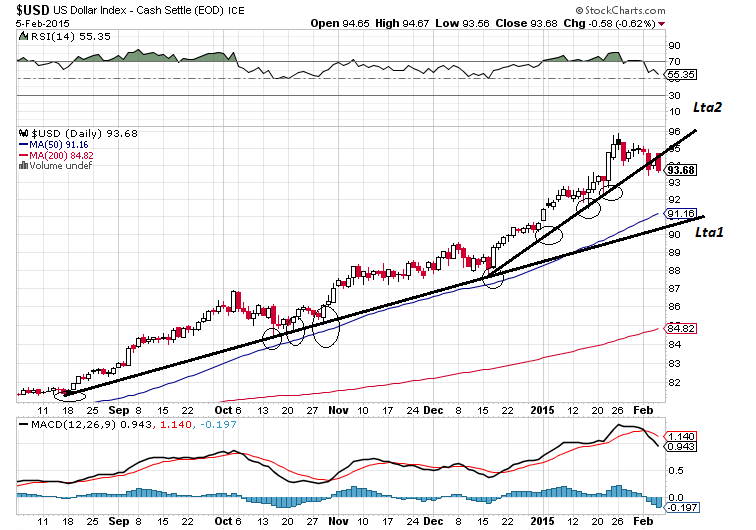Click the RSI(14) indicator area icon
The height and width of the screenshot is (530, 756).
click(23, 36)
